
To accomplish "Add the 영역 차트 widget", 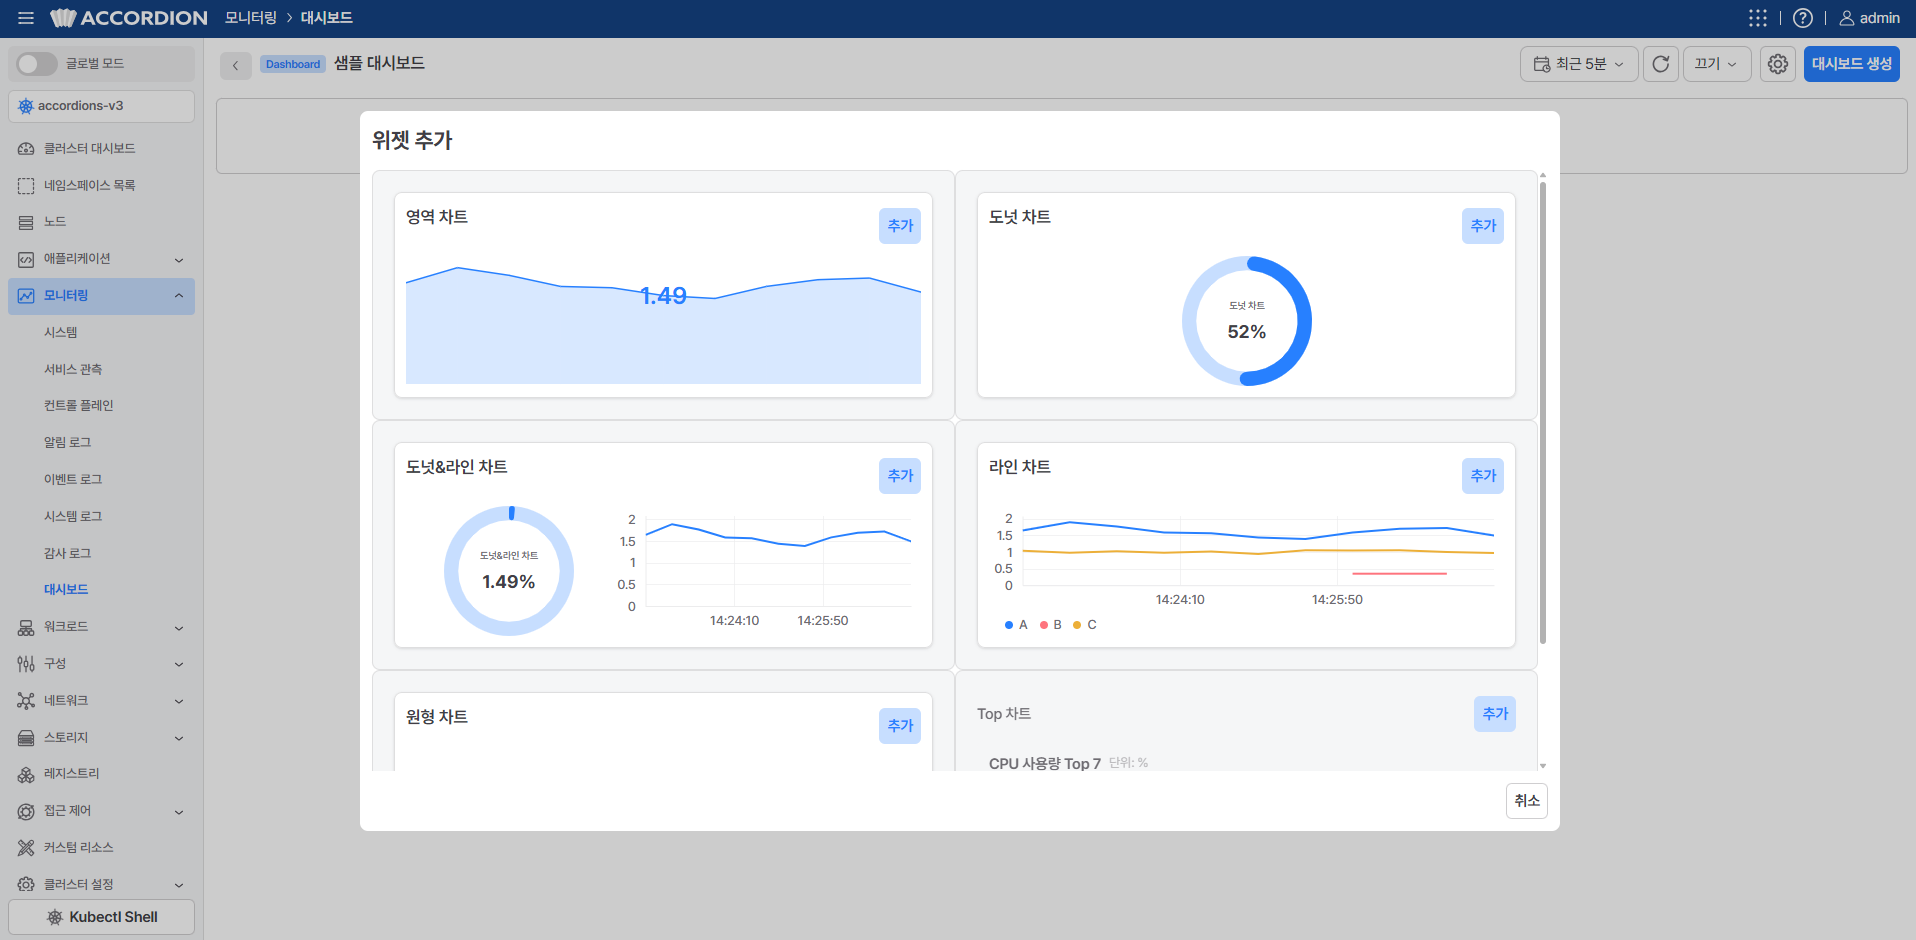I will 900,226.
